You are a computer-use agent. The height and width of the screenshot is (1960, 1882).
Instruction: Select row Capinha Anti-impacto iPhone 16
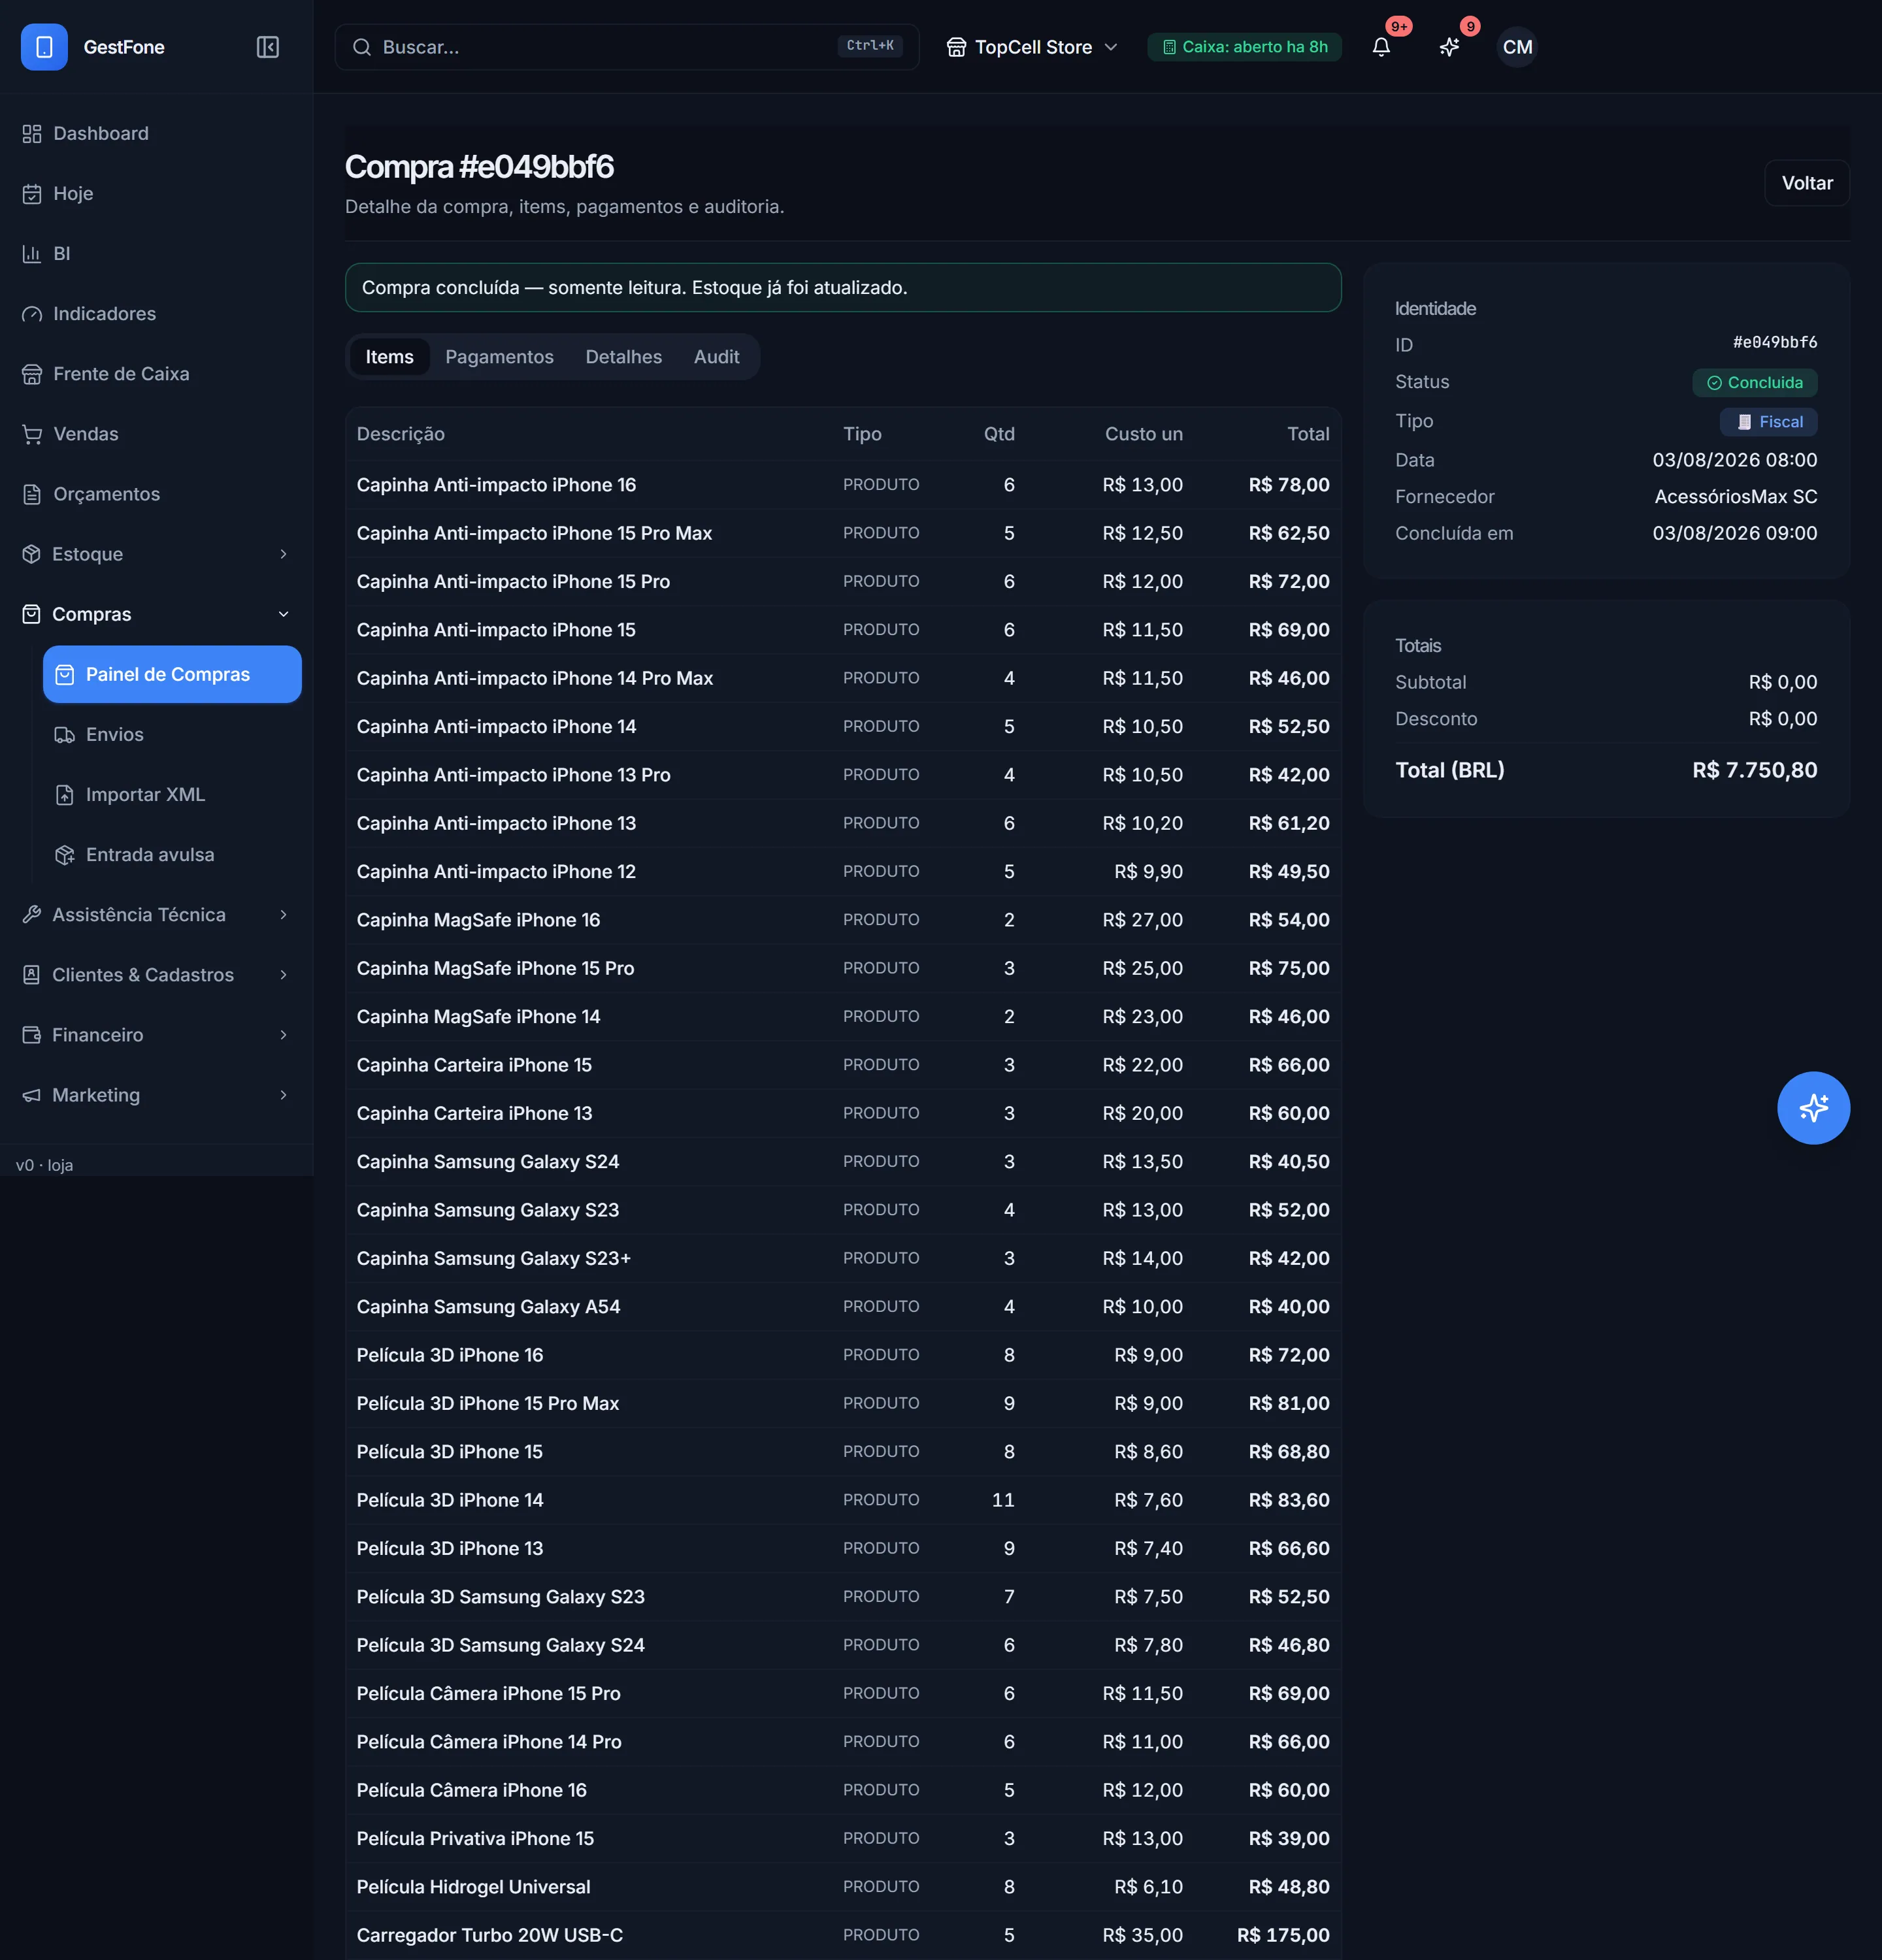pos(843,485)
